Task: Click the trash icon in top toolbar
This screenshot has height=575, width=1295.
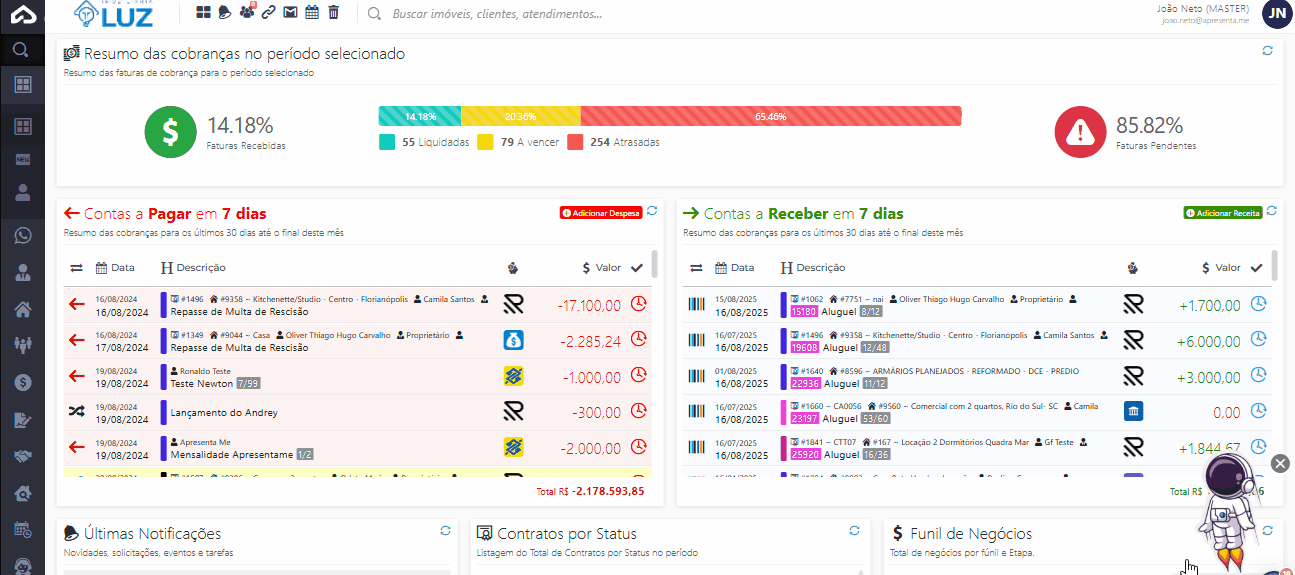Action: pyautogui.click(x=334, y=13)
